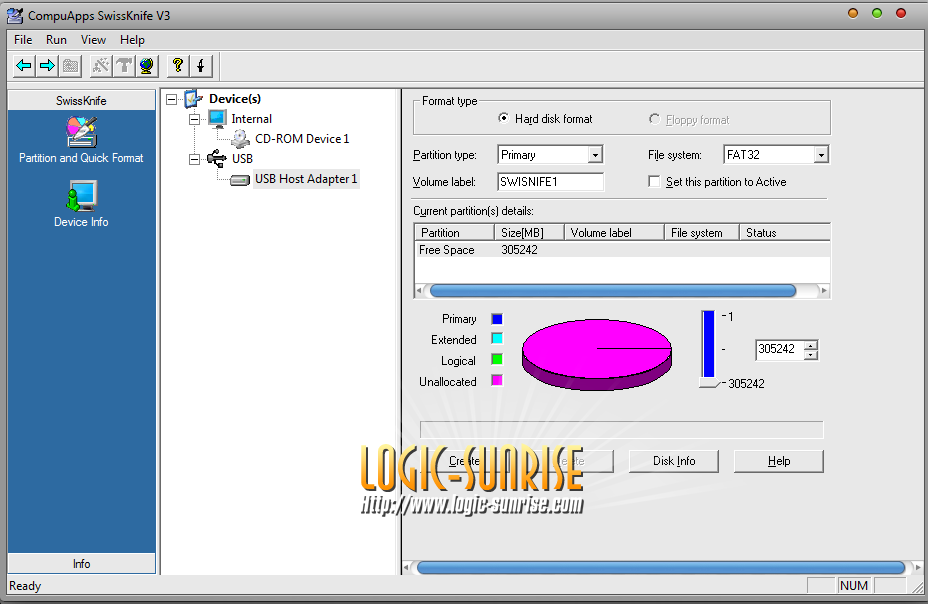Select the Floppy format radio button
Viewport: 928px width, 604px height.
(x=655, y=119)
